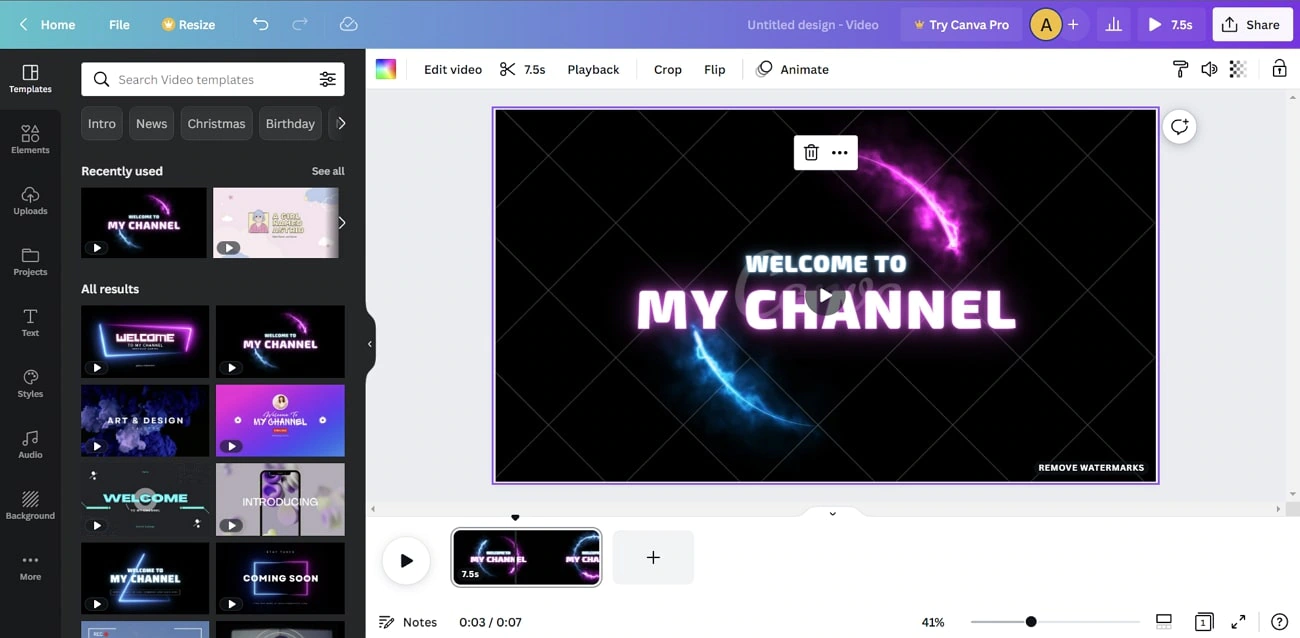Click the transparency checkerboard icon
1300x638 pixels.
(x=1238, y=69)
